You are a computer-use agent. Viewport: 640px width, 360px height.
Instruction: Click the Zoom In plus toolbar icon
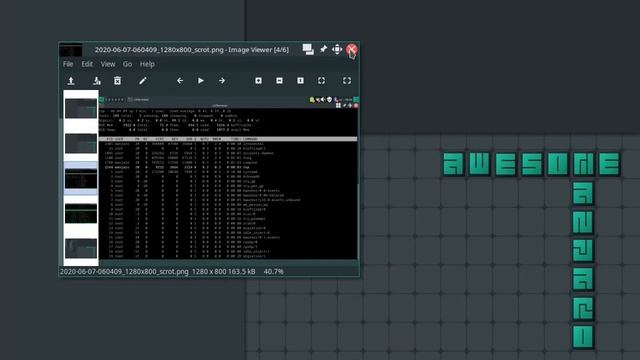point(258,81)
